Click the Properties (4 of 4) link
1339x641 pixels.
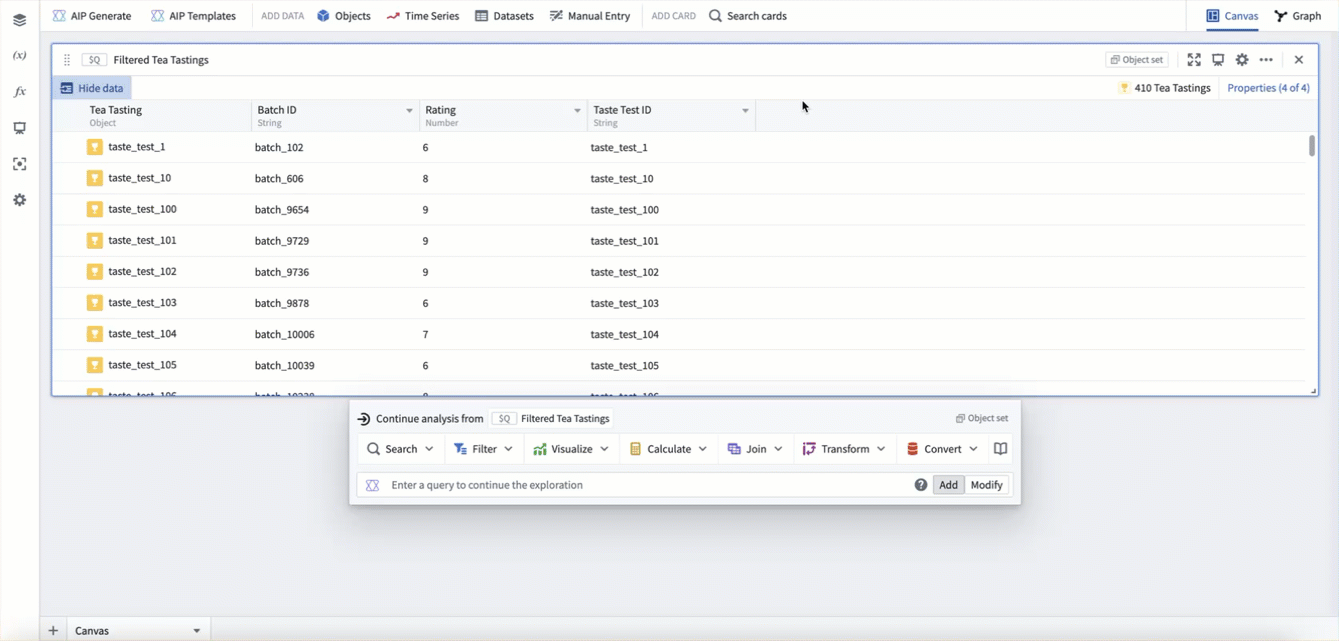click(1268, 88)
